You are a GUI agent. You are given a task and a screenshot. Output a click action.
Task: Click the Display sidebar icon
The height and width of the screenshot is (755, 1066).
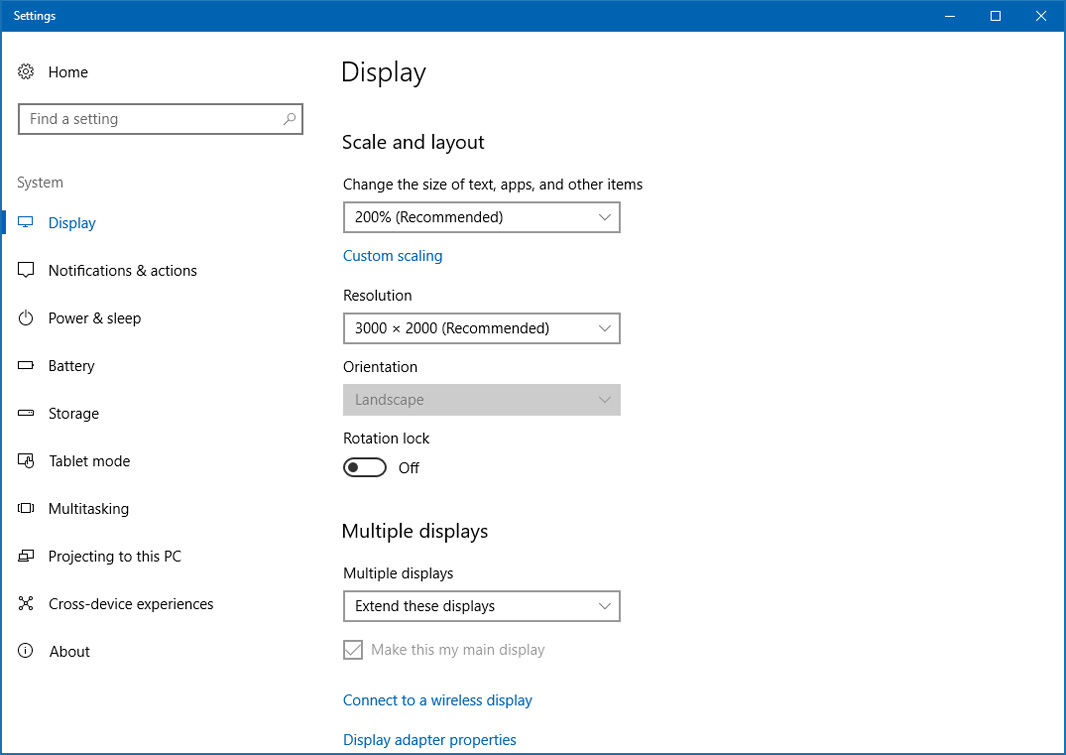point(26,222)
